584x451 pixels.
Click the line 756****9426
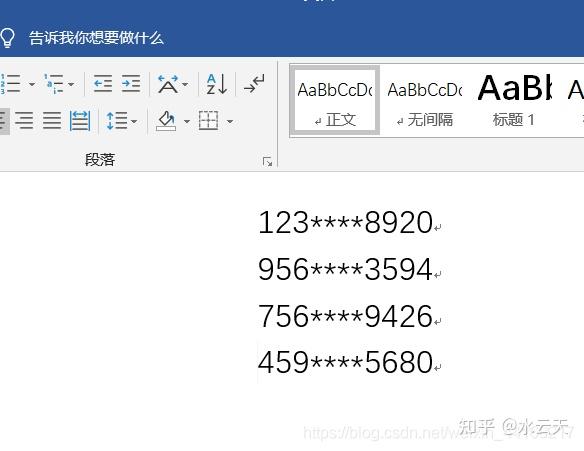tap(345, 316)
